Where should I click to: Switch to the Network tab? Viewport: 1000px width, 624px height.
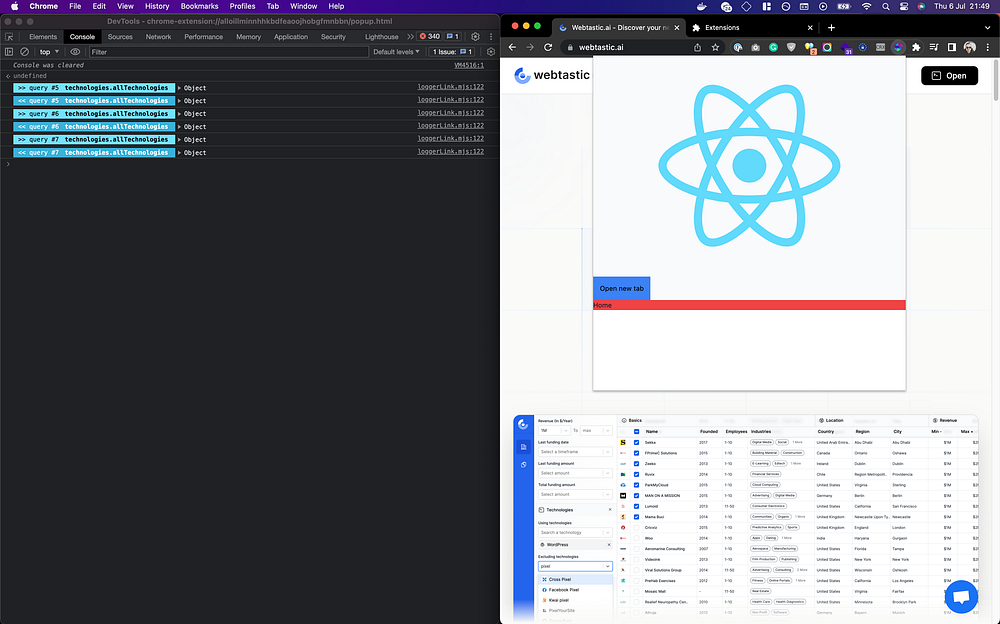pyautogui.click(x=158, y=36)
